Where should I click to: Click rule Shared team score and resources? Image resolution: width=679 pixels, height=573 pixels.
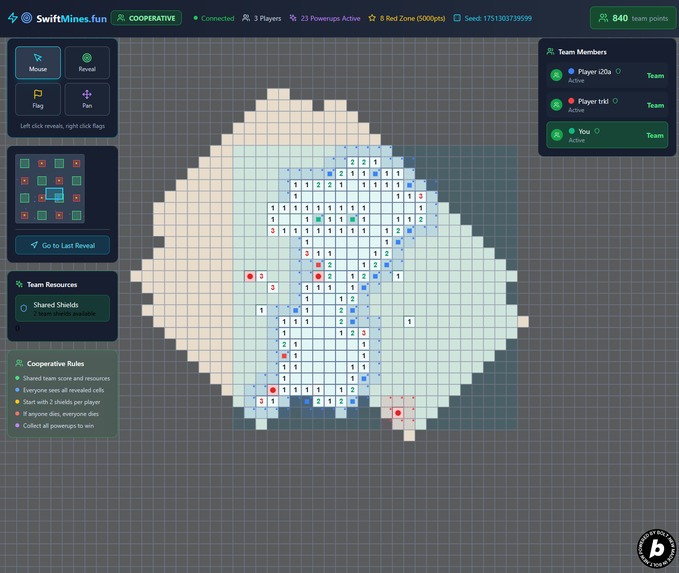pos(66,378)
